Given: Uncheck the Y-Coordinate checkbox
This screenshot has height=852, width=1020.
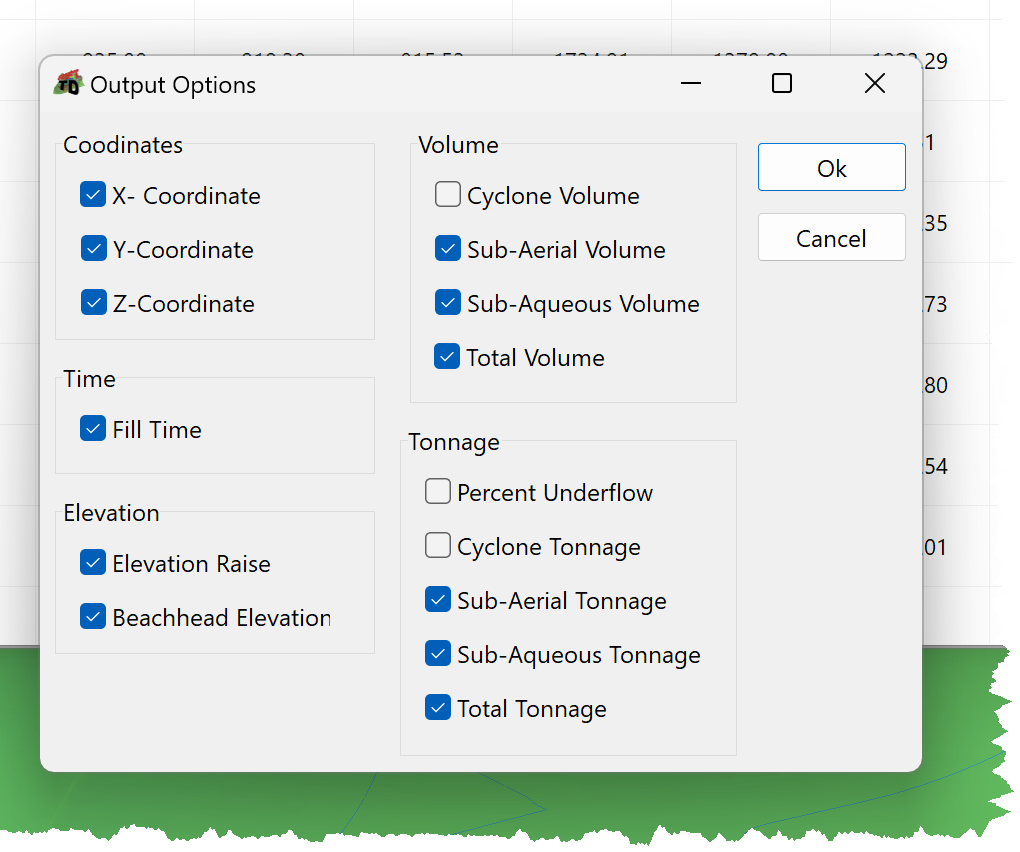Looking at the screenshot, I should click(93, 248).
